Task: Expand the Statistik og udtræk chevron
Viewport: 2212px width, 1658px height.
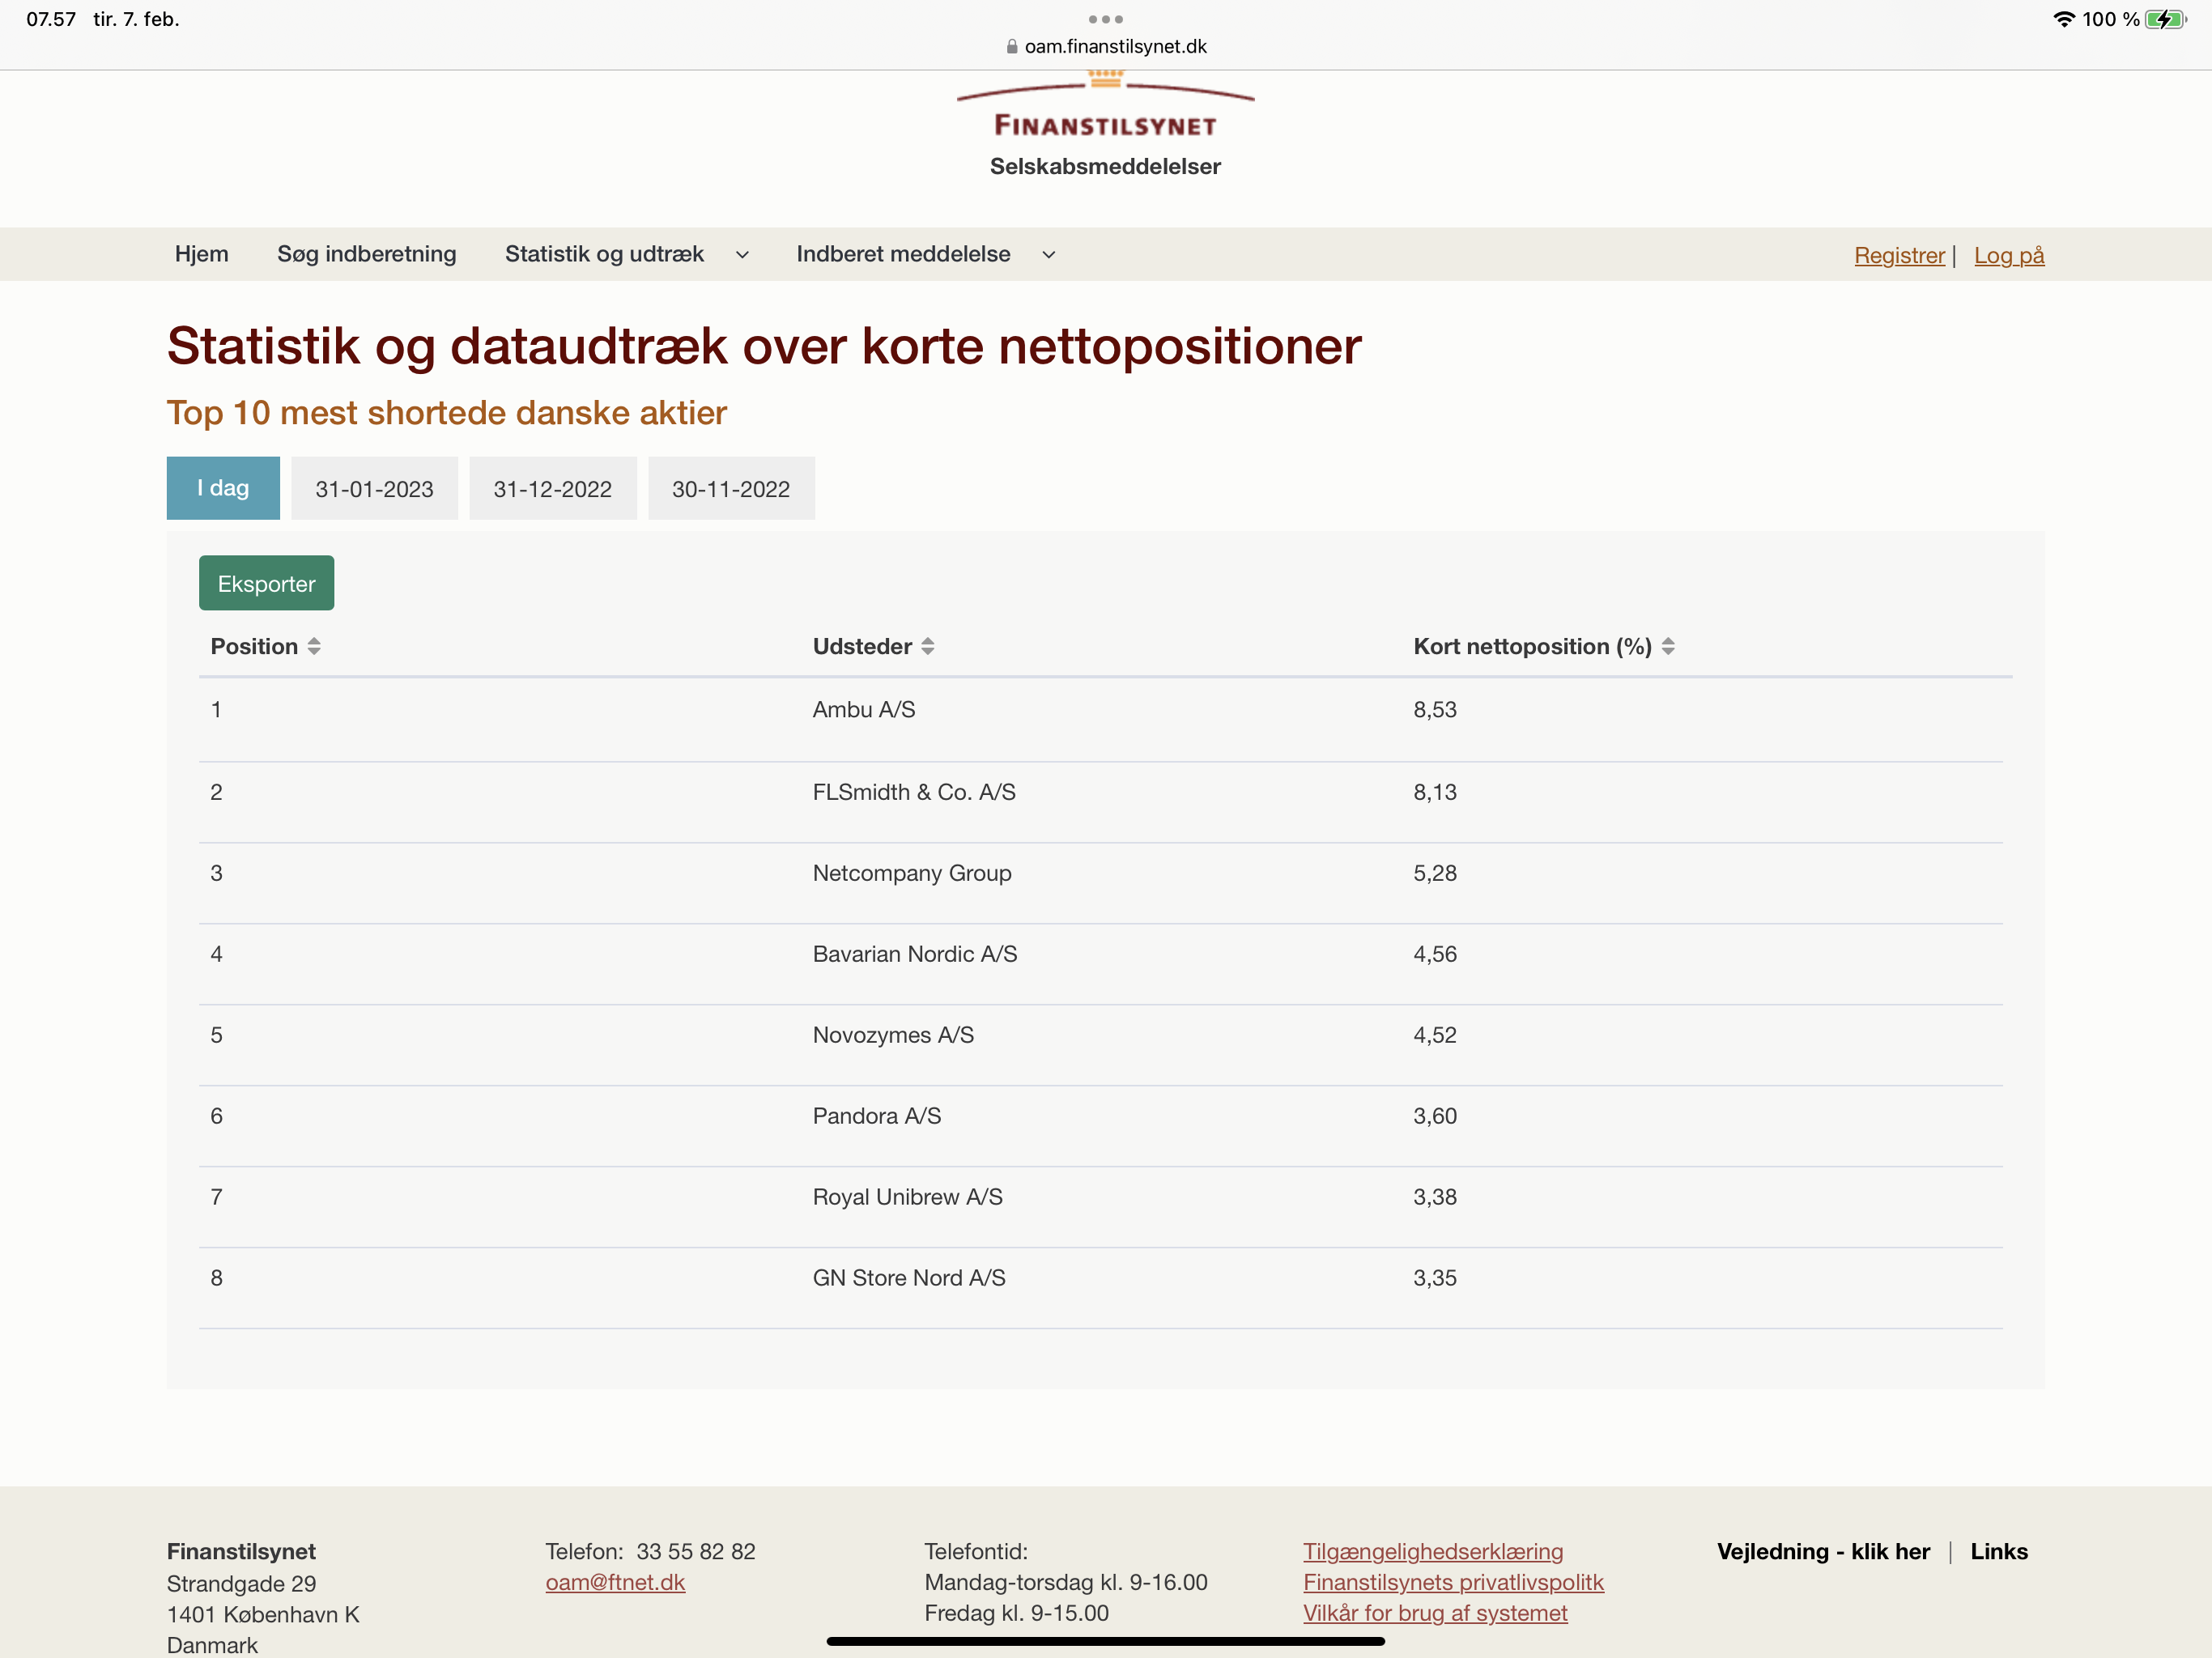Action: click(742, 255)
